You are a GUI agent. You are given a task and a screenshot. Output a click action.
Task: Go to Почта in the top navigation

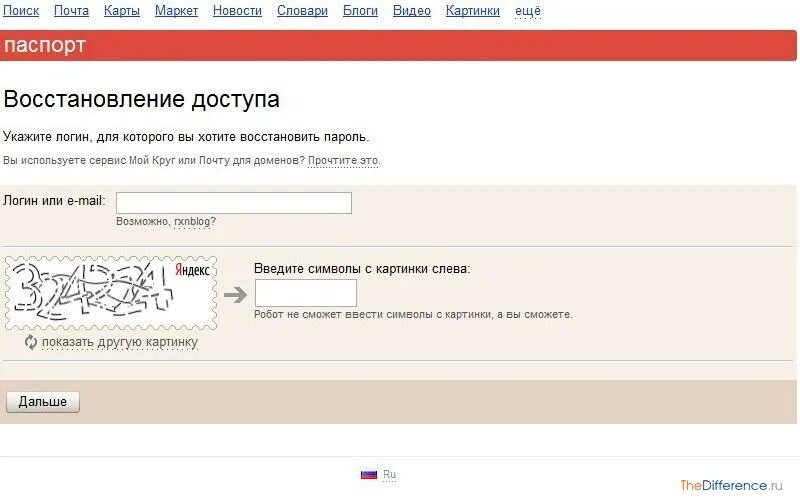coord(71,11)
